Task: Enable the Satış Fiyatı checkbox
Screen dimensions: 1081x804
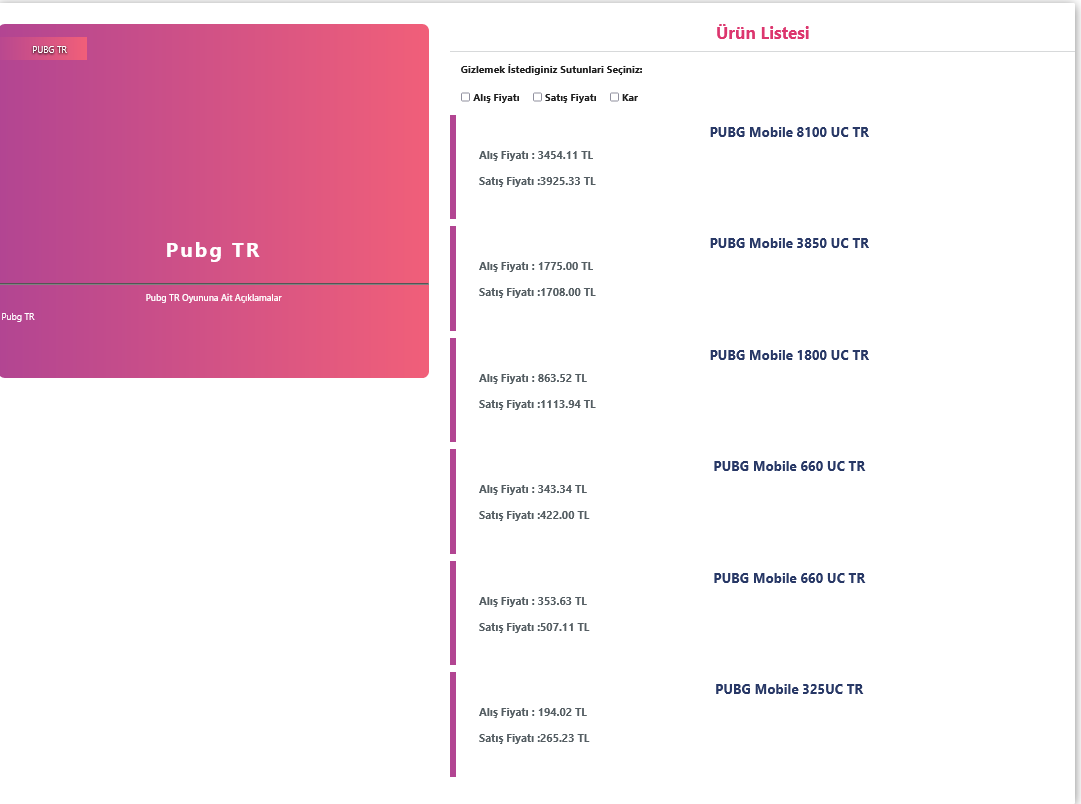Action: point(537,97)
